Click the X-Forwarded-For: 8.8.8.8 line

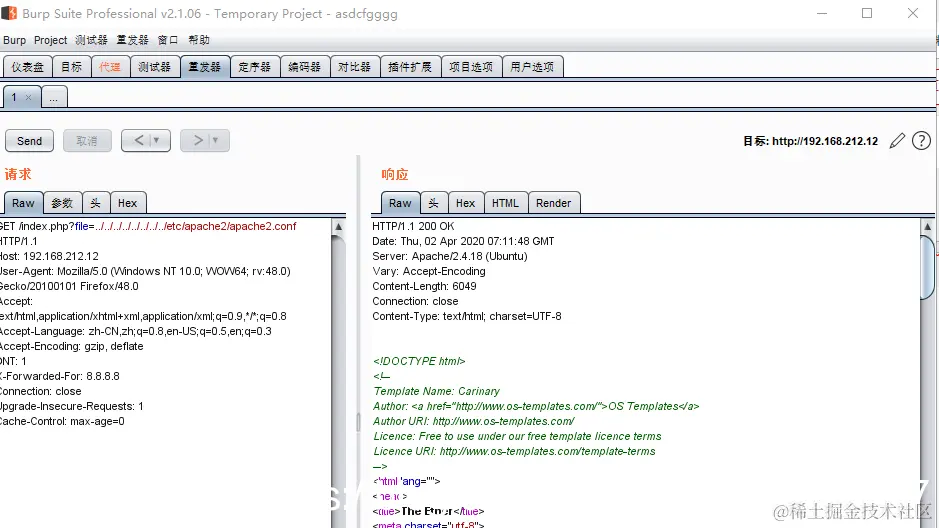tap(59, 377)
